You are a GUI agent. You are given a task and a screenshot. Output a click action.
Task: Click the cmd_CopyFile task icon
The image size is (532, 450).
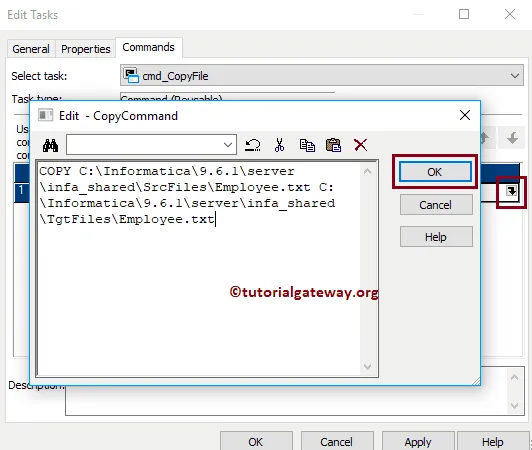point(131,75)
